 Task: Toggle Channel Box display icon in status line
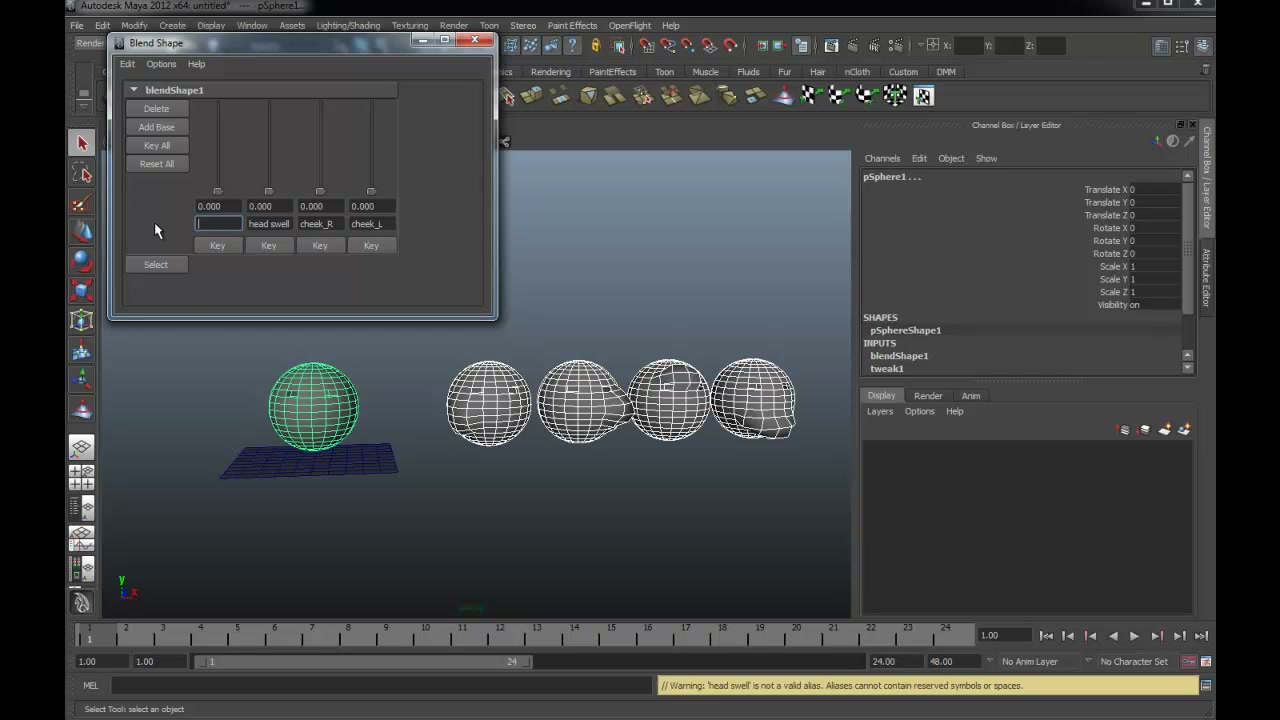(x=1203, y=46)
